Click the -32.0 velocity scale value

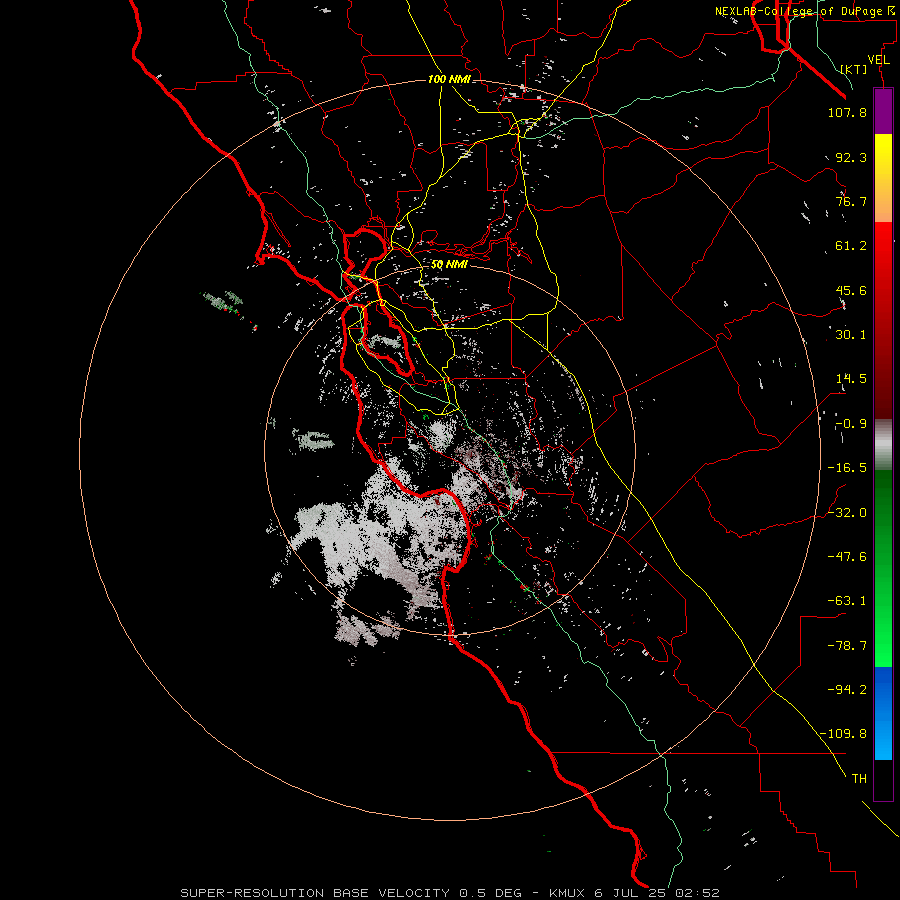click(x=847, y=513)
